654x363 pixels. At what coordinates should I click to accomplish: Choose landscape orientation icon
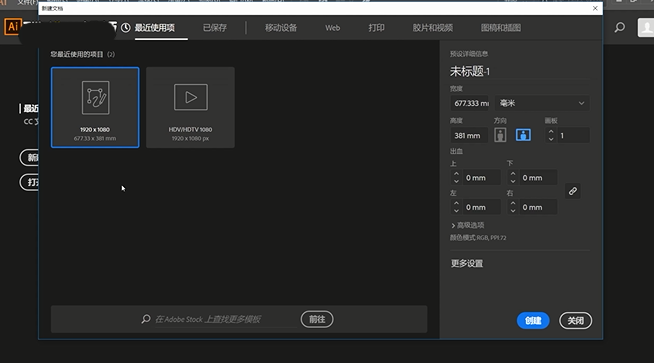pos(523,135)
